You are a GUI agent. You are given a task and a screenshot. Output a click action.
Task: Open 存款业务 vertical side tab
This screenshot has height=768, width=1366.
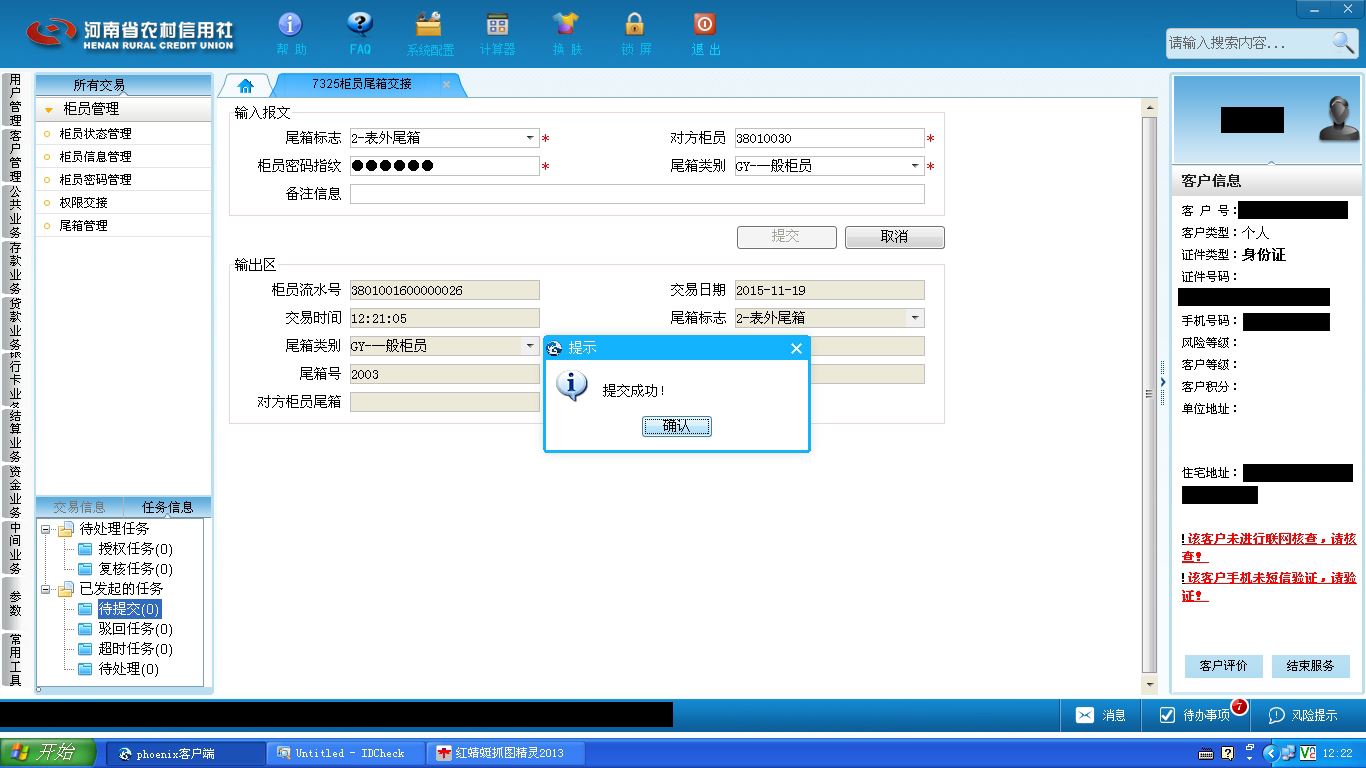[x=15, y=268]
